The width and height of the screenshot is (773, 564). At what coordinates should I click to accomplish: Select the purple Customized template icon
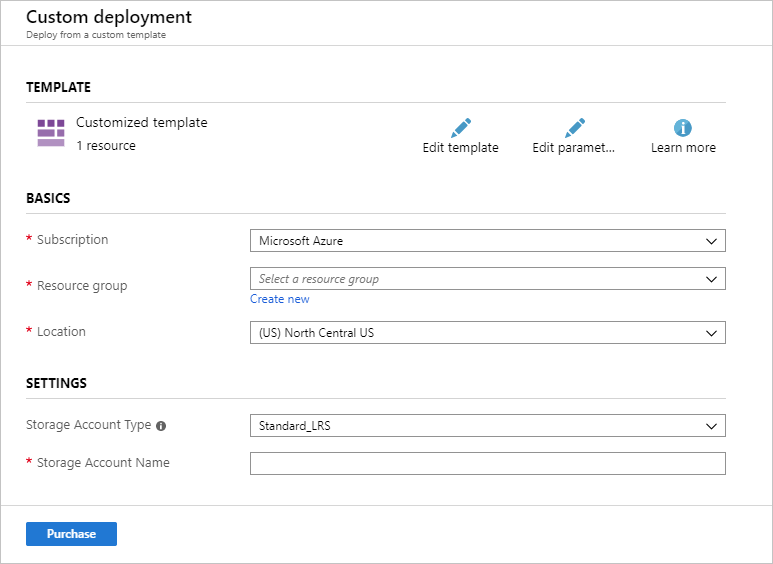tap(51, 133)
